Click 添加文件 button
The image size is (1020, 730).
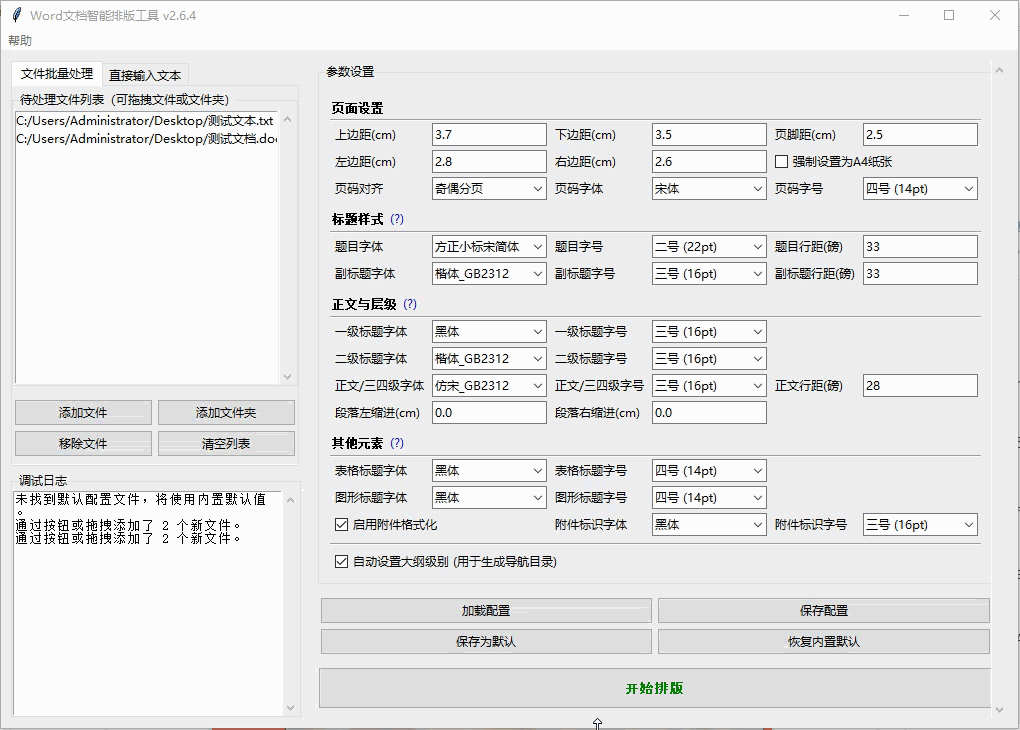click(83, 412)
